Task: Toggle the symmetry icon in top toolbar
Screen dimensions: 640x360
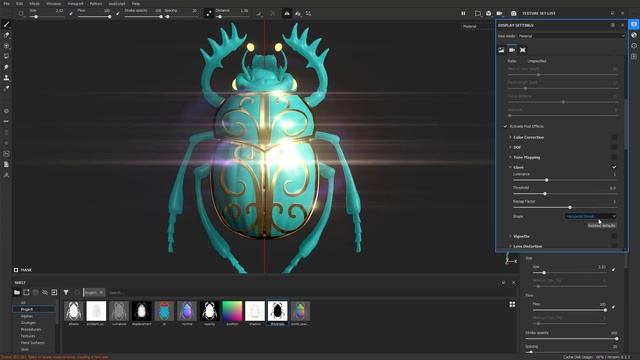Action: (x=287, y=13)
